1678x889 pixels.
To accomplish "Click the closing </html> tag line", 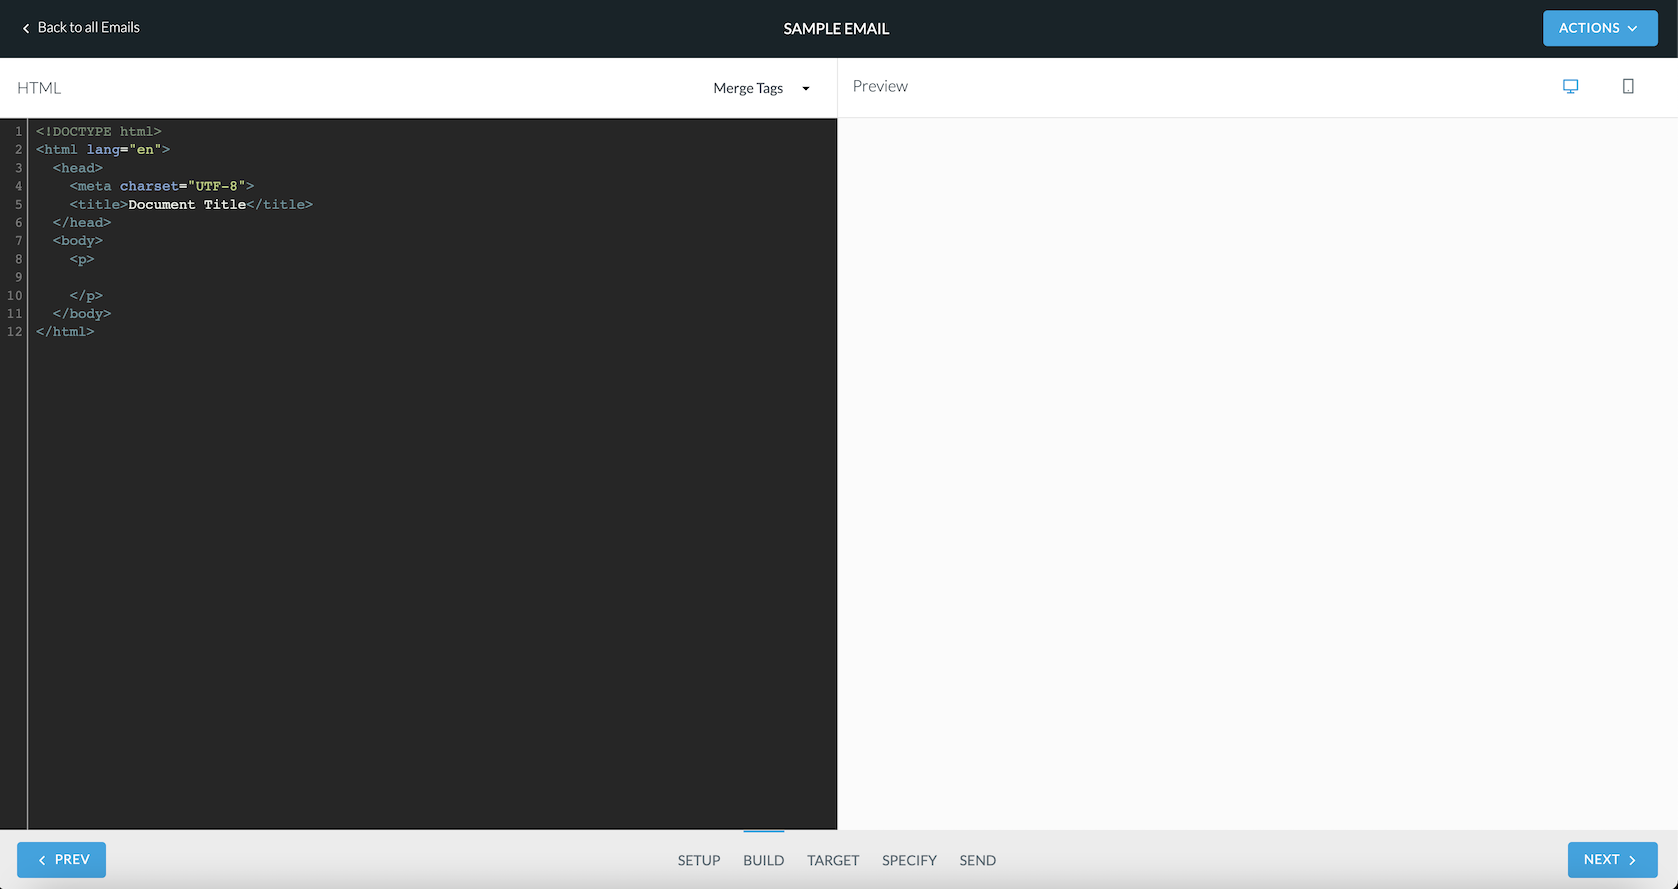I will 65,331.
